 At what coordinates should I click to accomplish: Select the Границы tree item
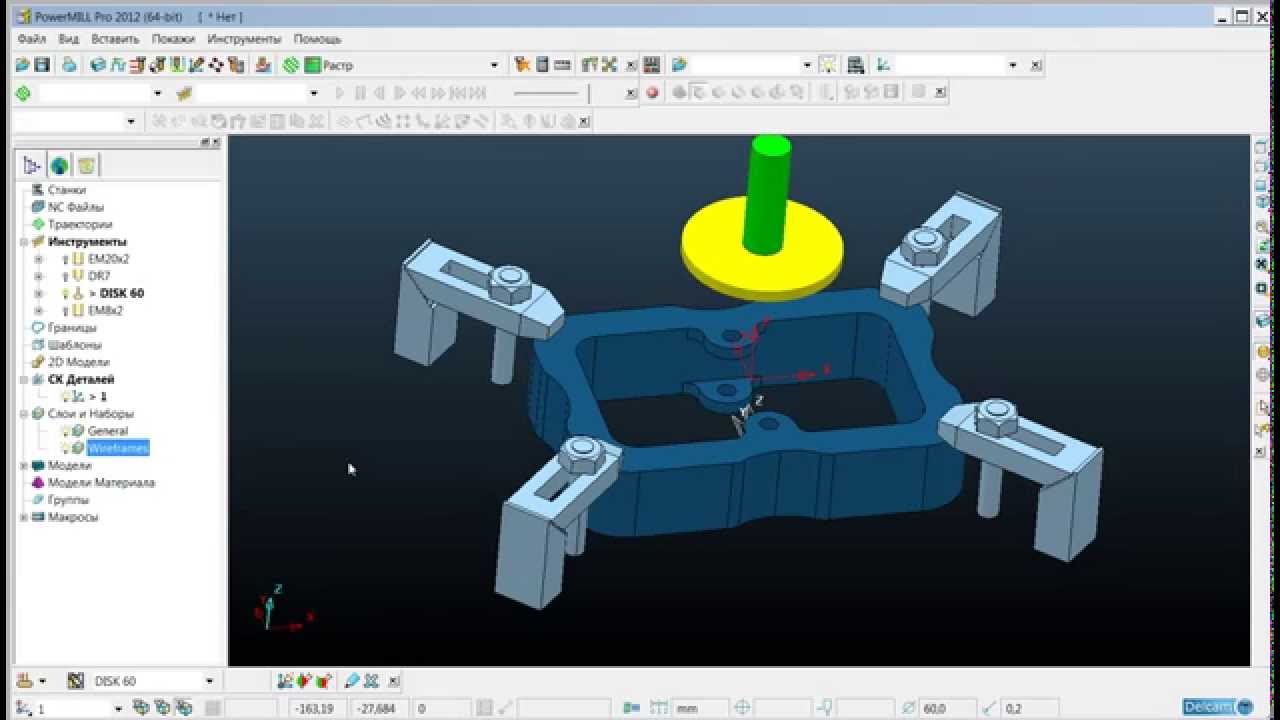pos(72,328)
